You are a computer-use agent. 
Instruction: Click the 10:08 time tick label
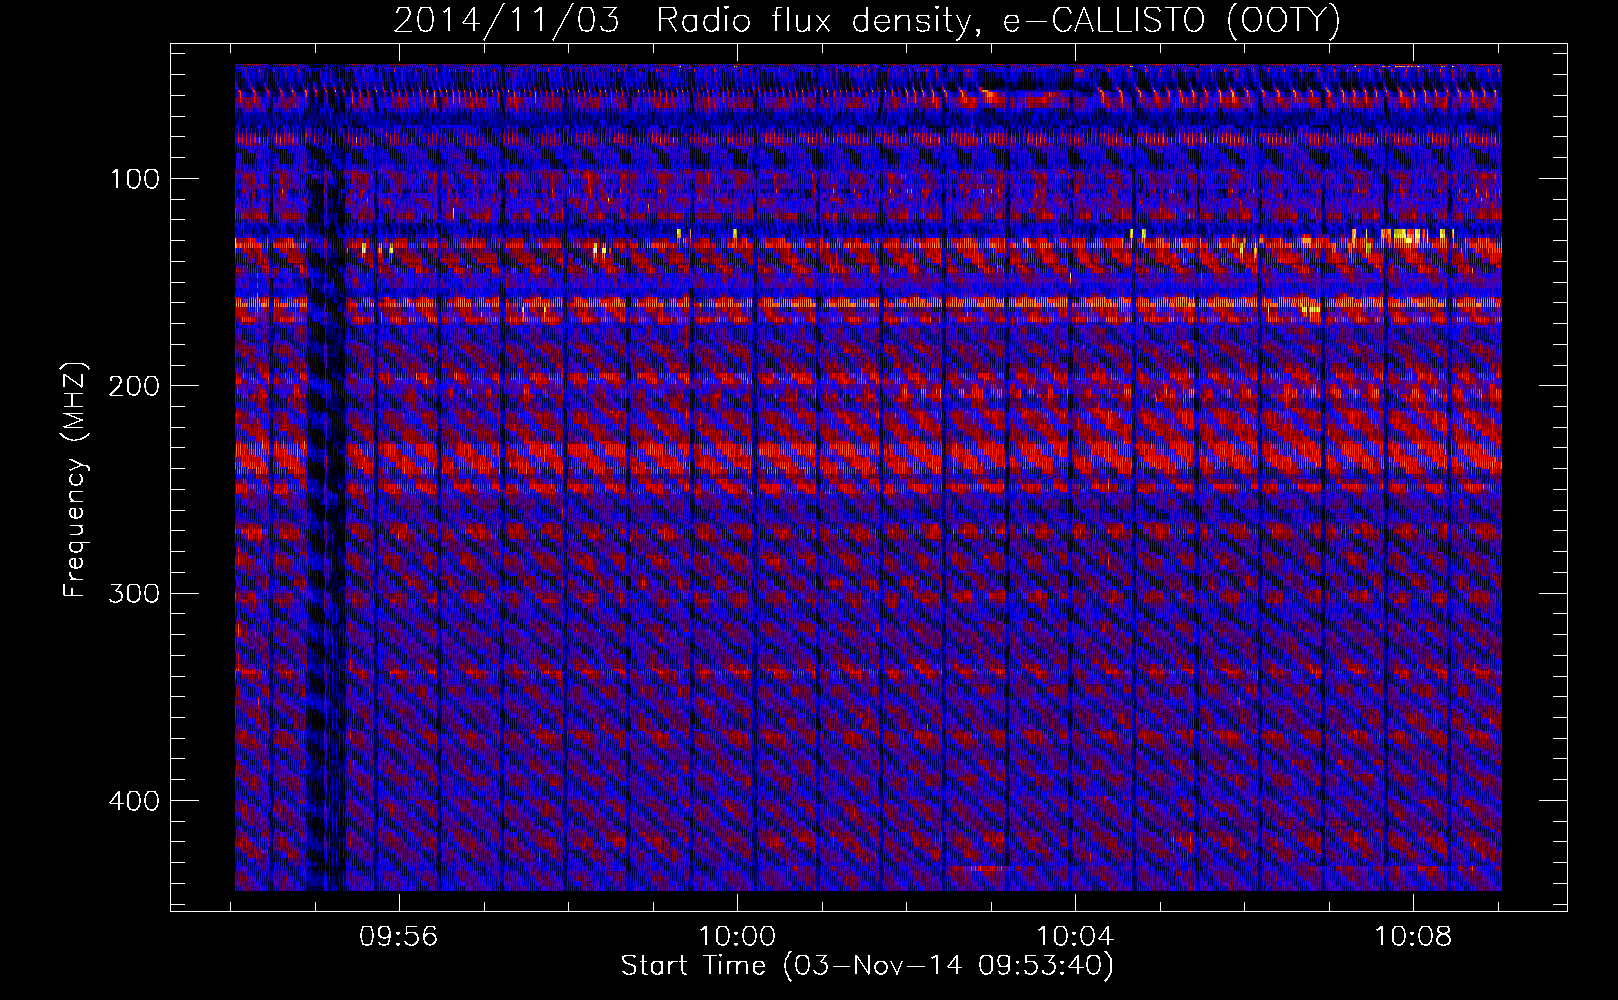(1413, 937)
